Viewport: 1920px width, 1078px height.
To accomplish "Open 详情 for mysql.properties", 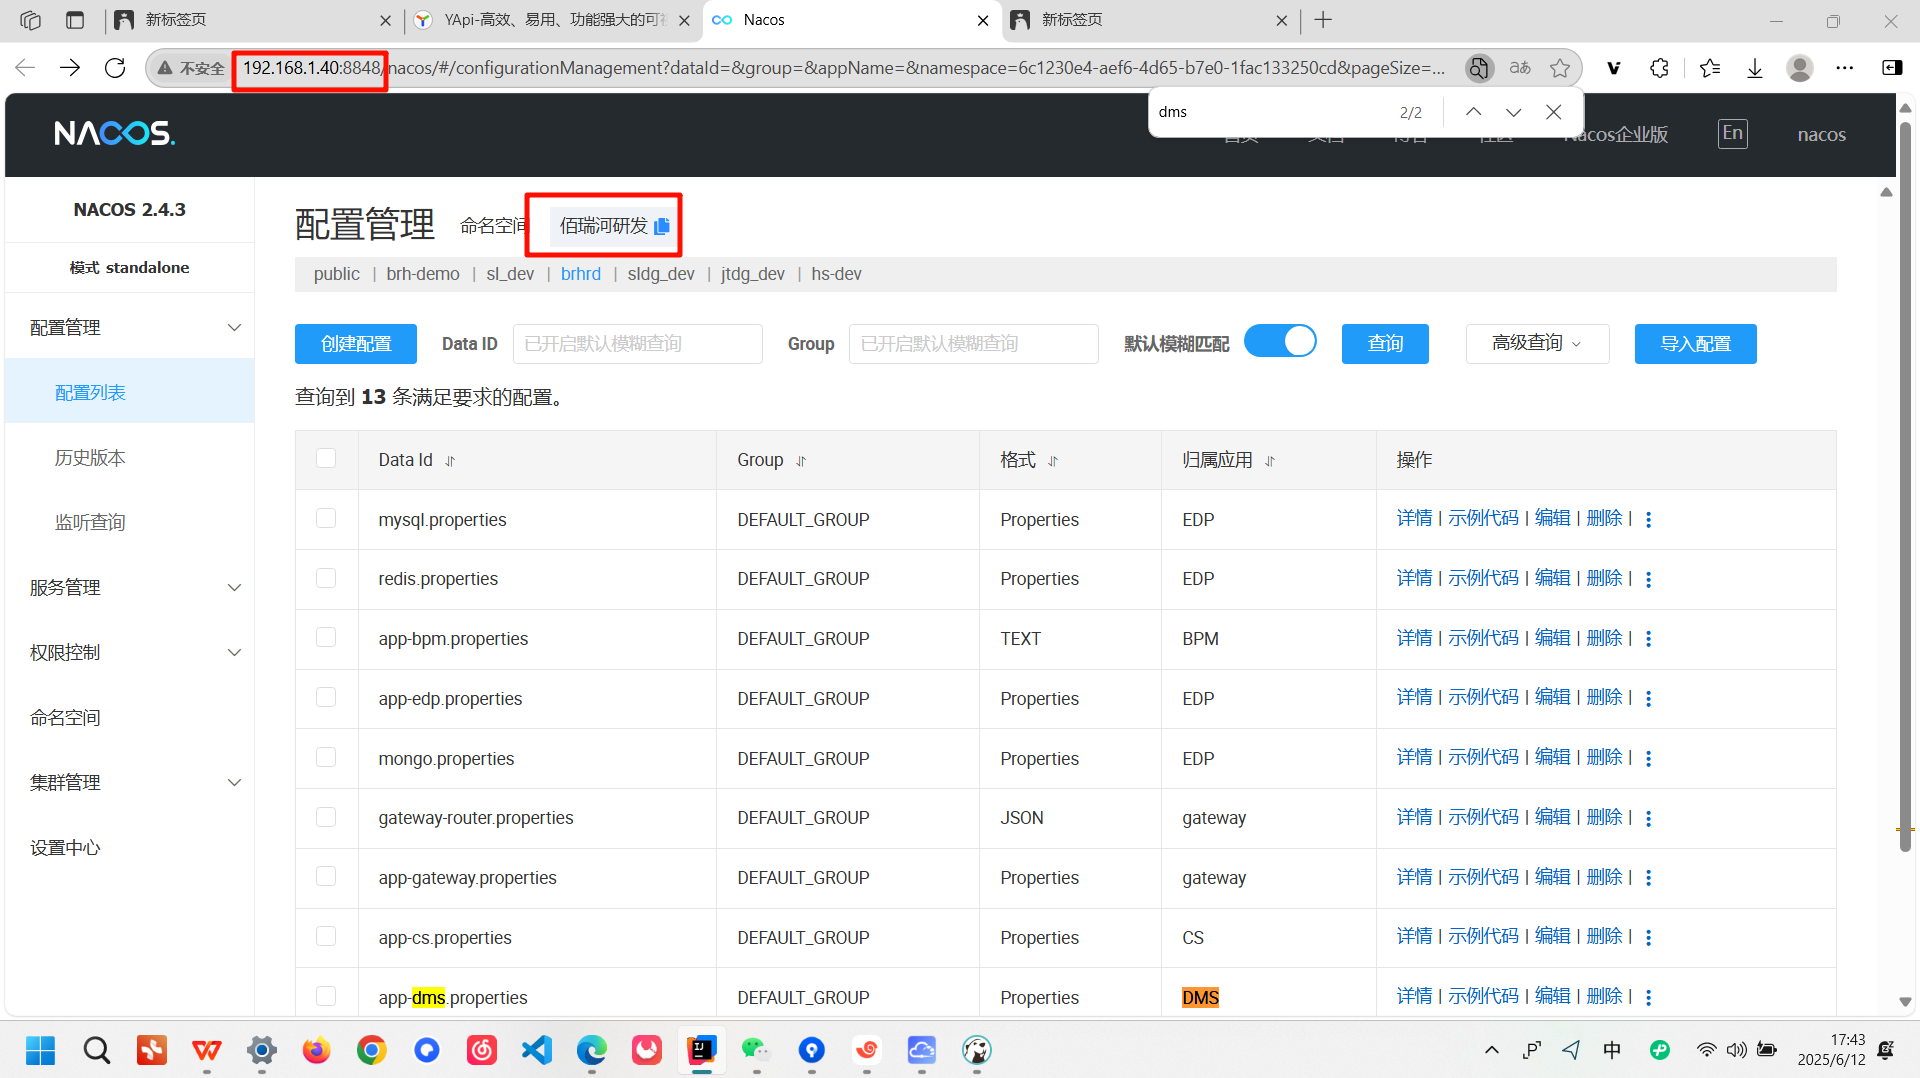I will tap(1414, 518).
